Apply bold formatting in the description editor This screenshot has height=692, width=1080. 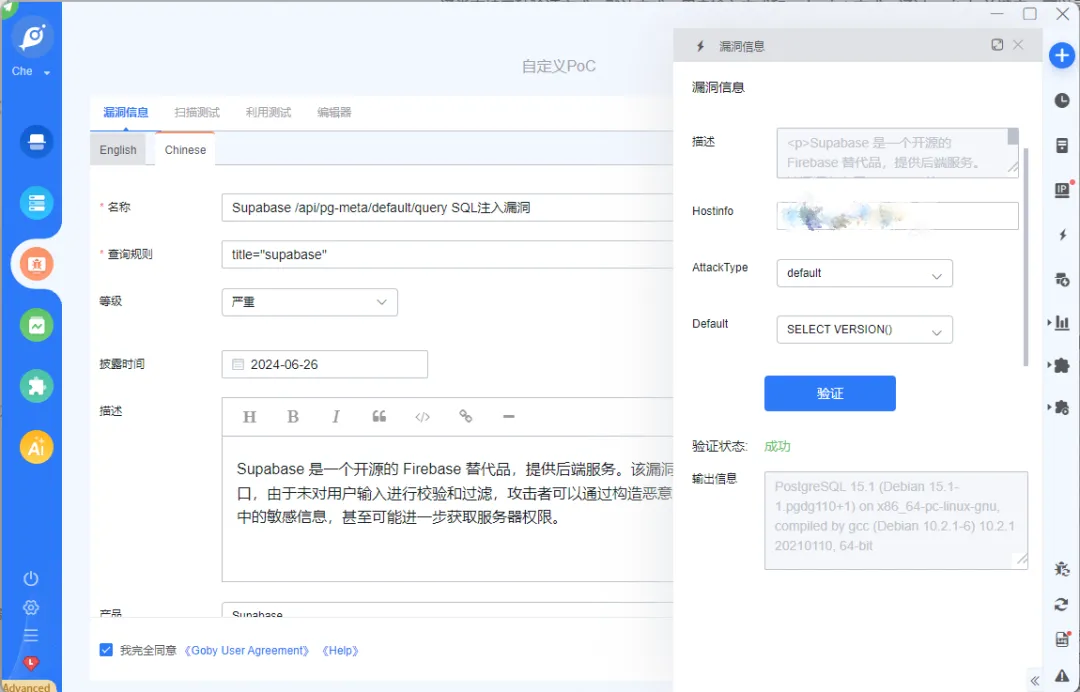pyautogui.click(x=293, y=417)
